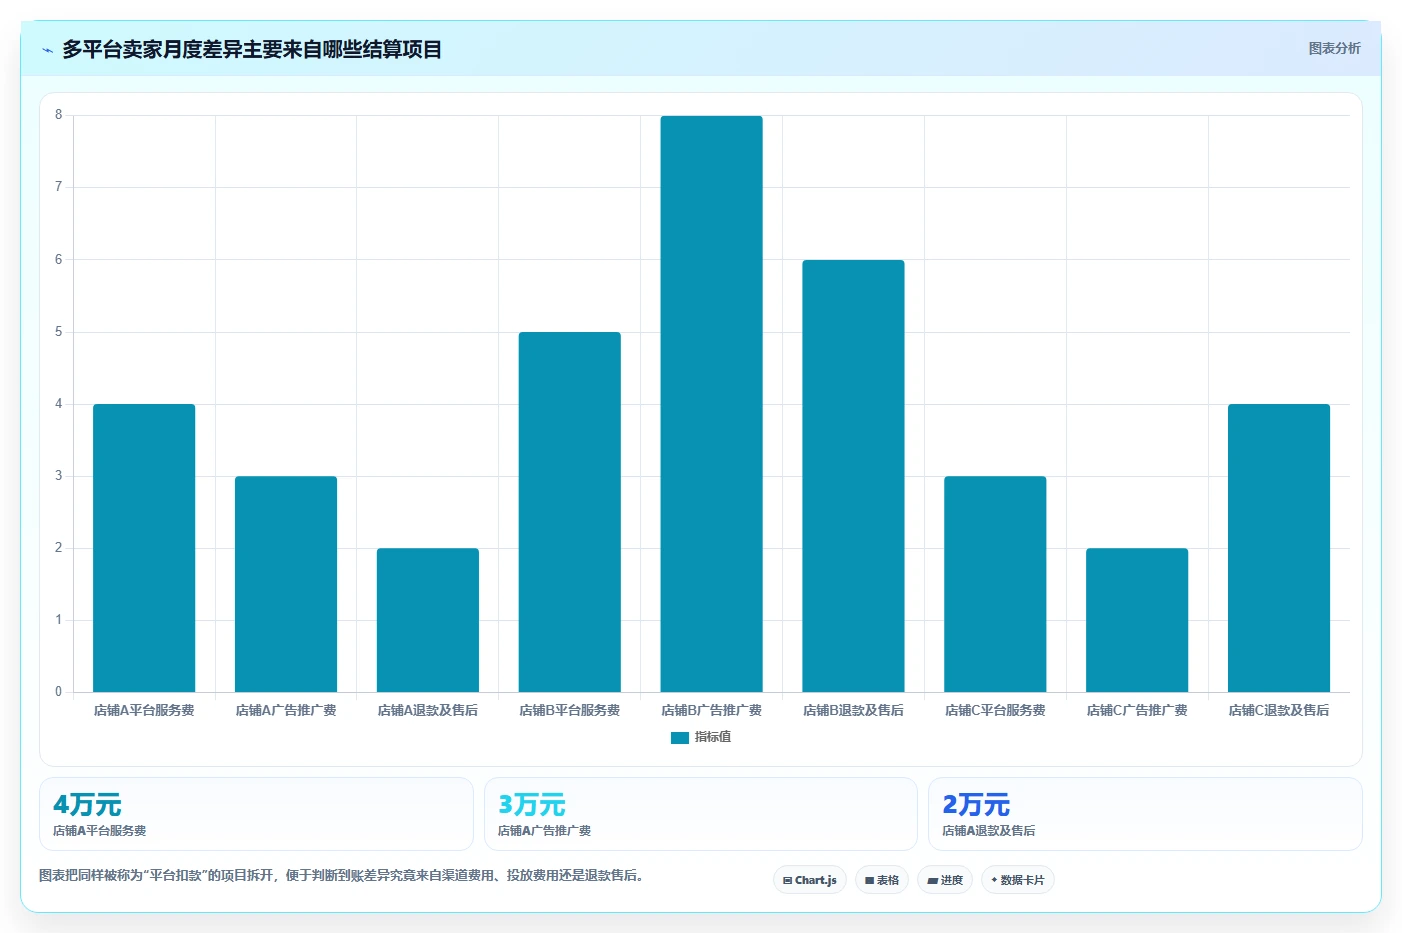Screen dimensions: 1402x933
Task: Select the 店铺B平台服务费 bar
Action: click(x=570, y=512)
